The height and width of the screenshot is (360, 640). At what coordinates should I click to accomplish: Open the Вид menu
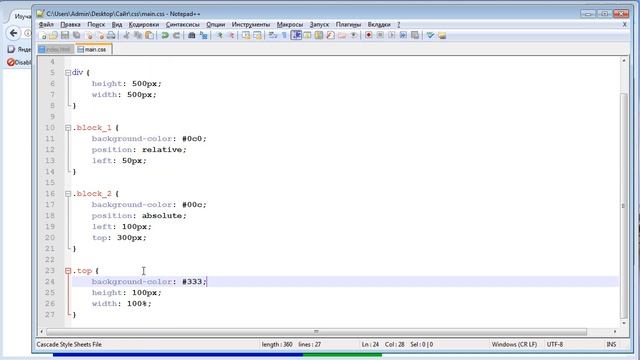(117, 24)
